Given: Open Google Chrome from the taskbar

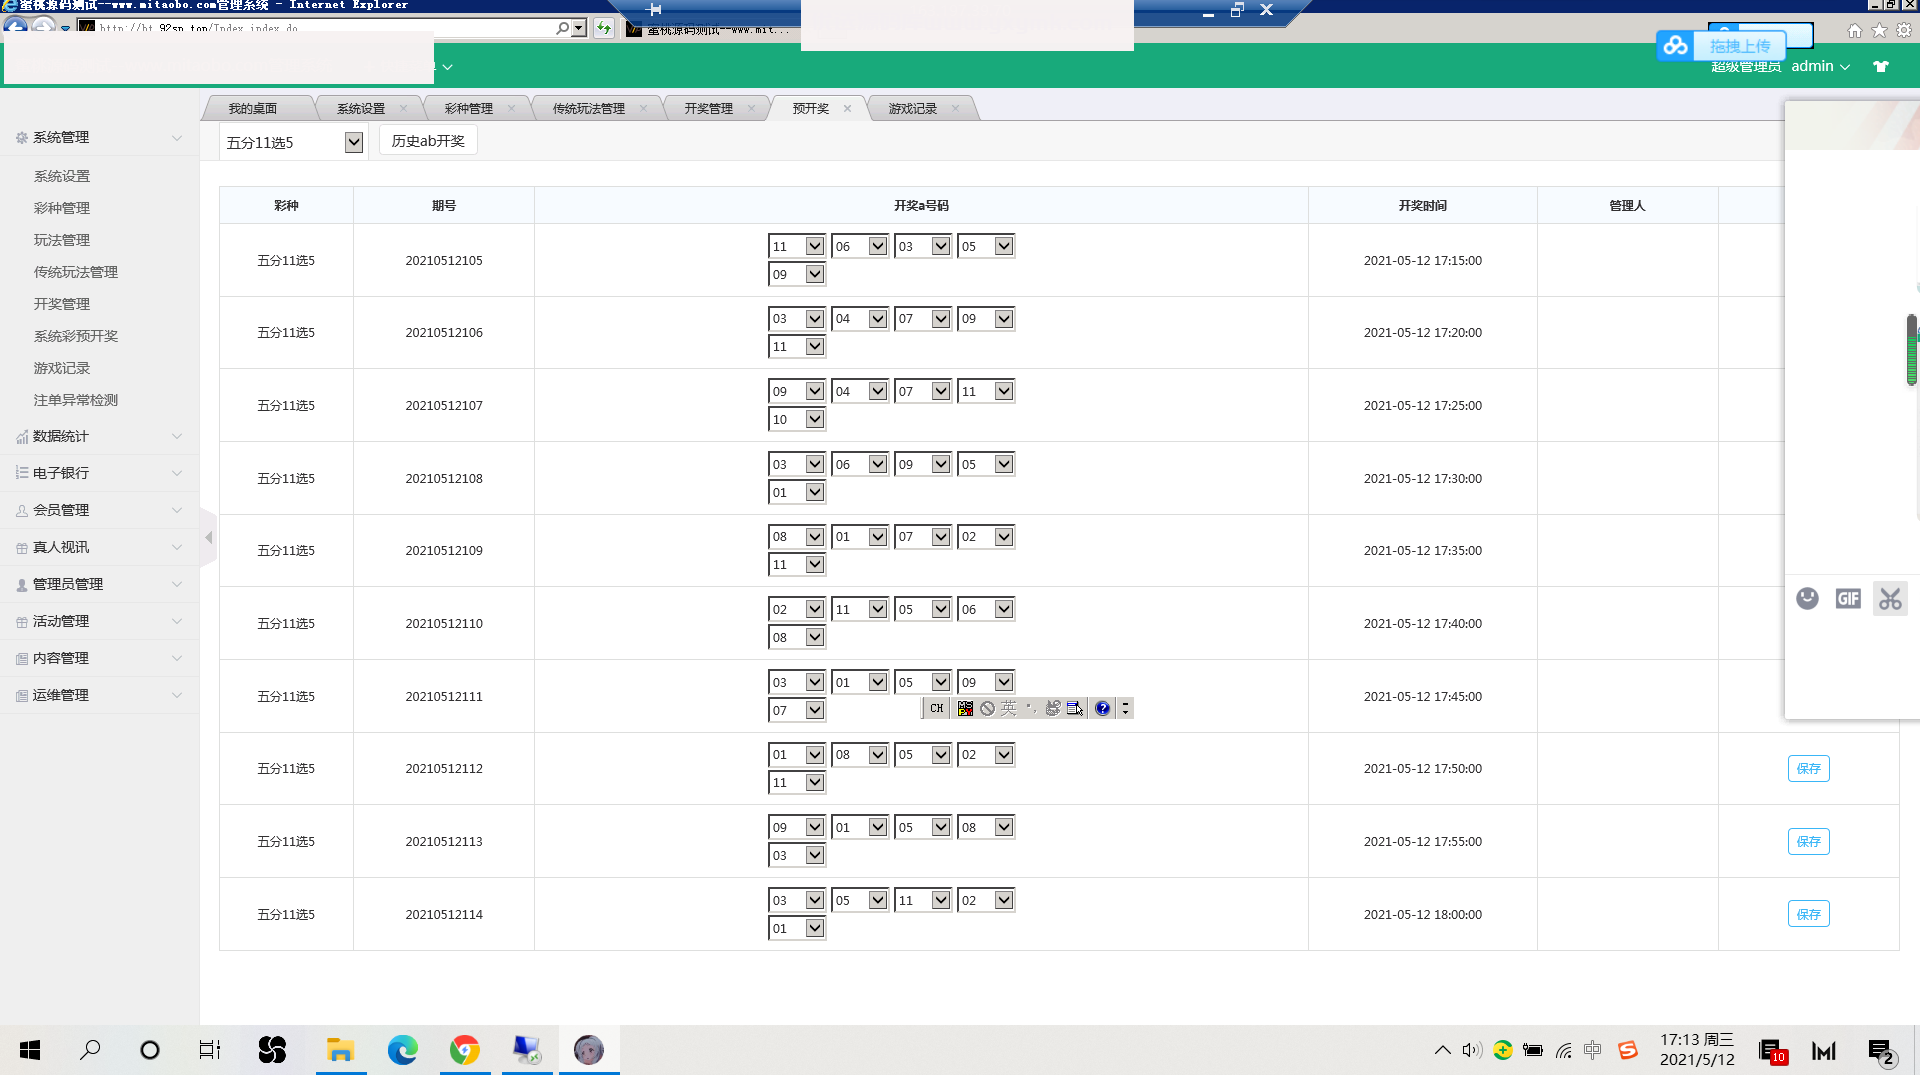Looking at the screenshot, I should pyautogui.click(x=464, y=1050).
